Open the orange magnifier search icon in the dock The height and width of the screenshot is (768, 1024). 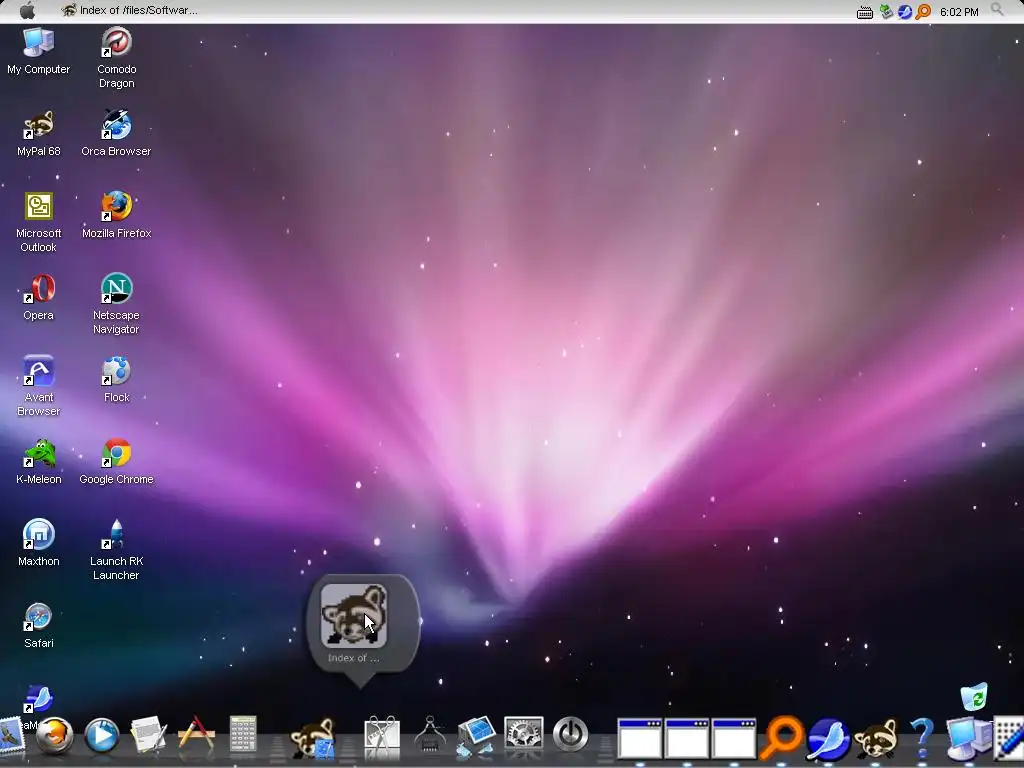781,737
